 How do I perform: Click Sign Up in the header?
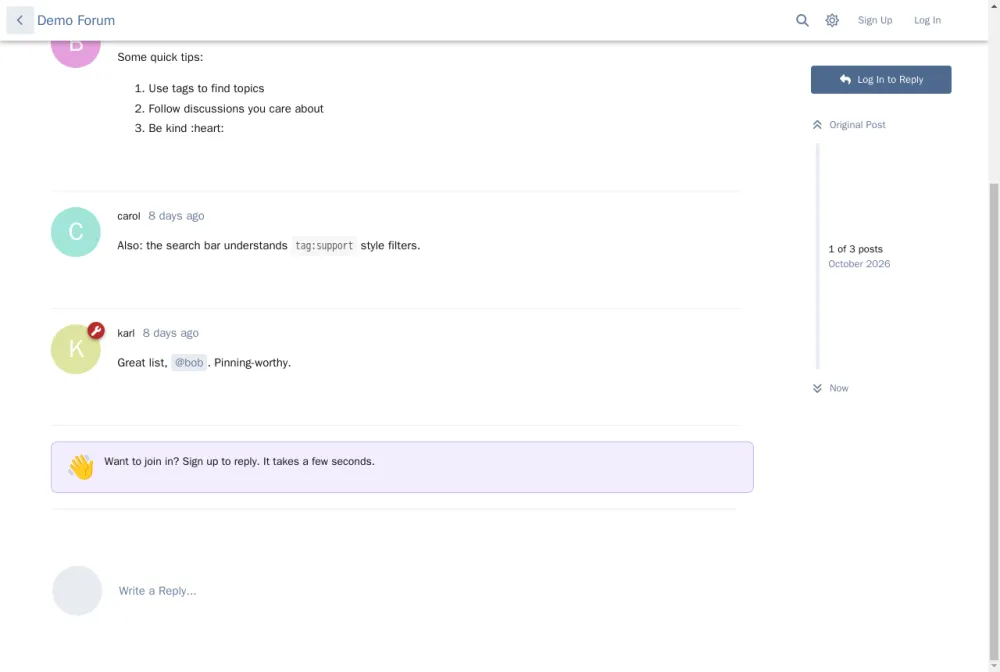click(x=874, y=20)
